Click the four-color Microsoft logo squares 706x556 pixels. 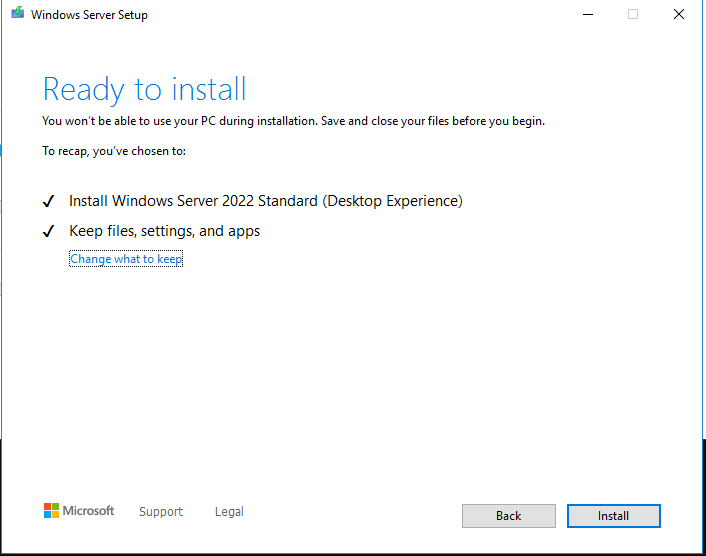51,511
